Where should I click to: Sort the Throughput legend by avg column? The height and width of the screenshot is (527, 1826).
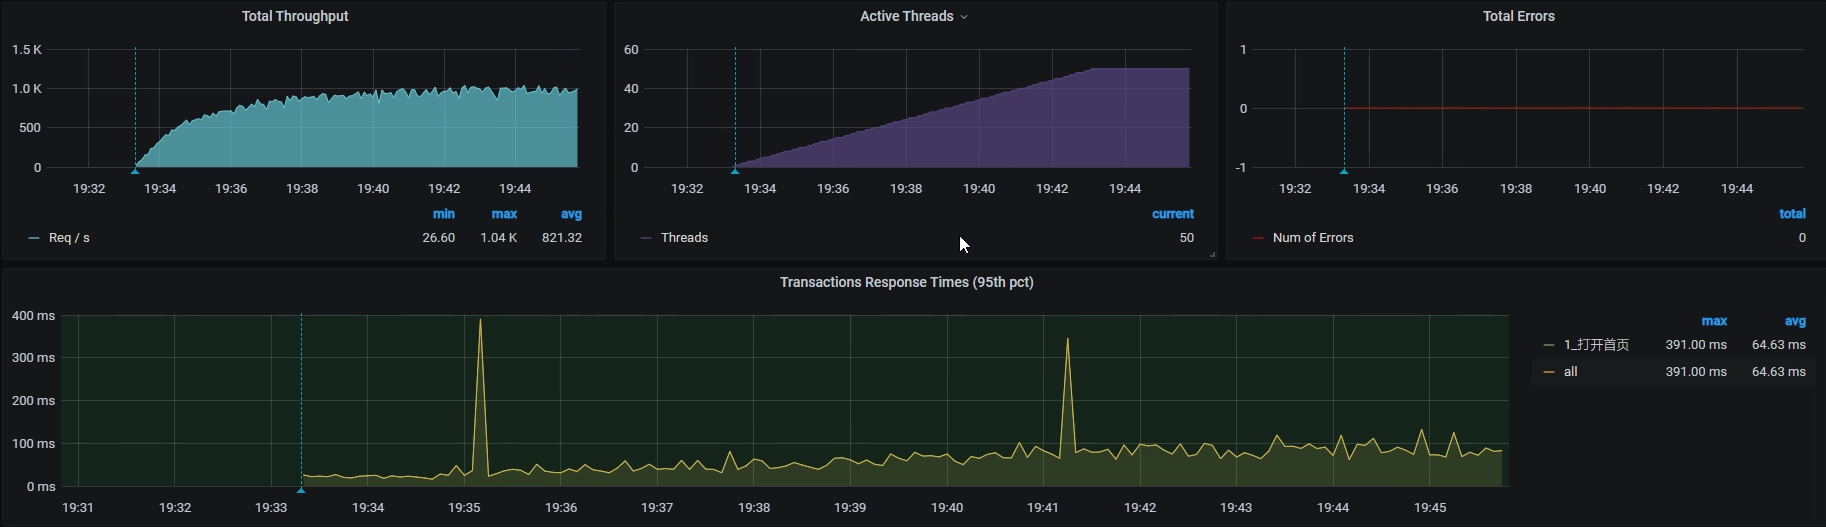(x=571, y=214)
